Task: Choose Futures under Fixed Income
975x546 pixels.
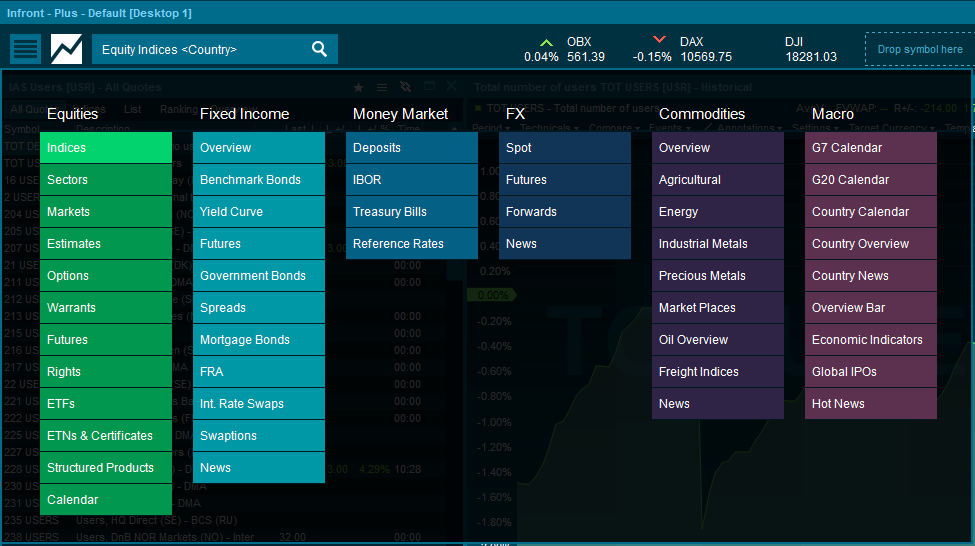Action: pyautogui.click(x=259, y=244)
